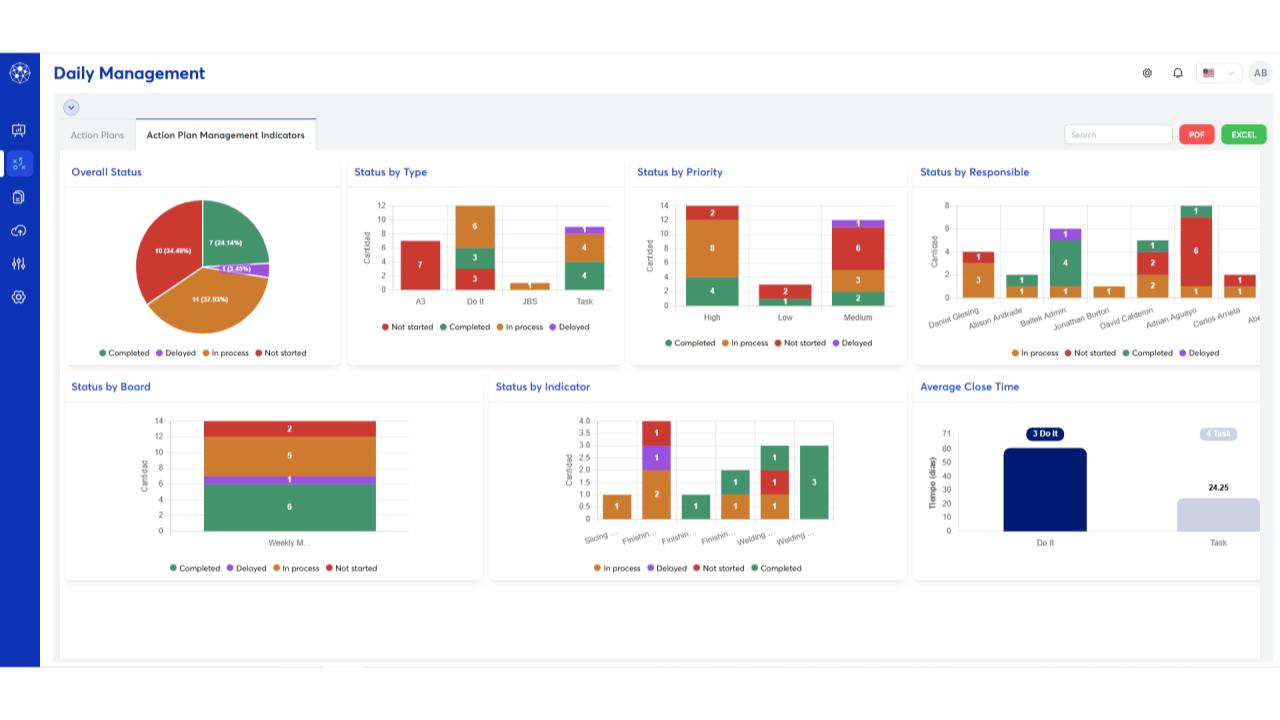Open the presentation board icon in sidebar
The width and height of the screenshot is (1280, 720).
pos(19,130)
